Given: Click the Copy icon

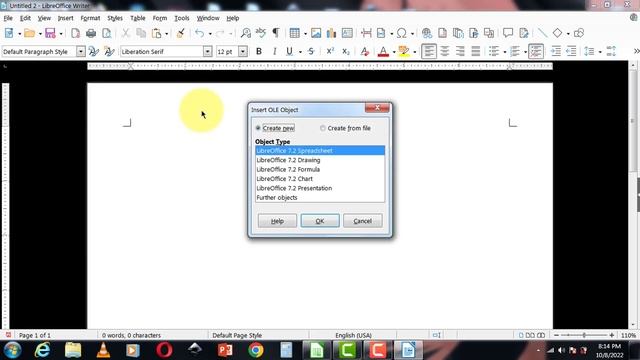Looking at the screenshot, I should click(141, 33).
